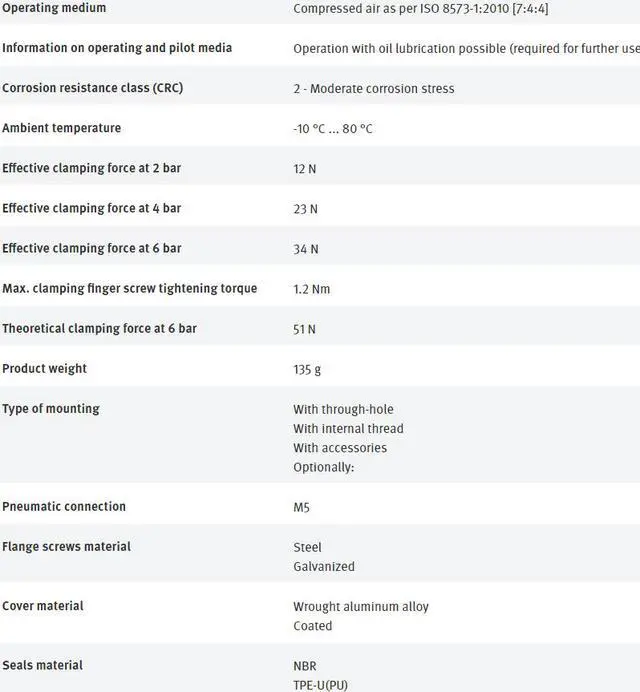Image resolution: width=640 pixels, height=692 pixels.
Task: Click the "Operating medium" label
Action: point(54,8)
